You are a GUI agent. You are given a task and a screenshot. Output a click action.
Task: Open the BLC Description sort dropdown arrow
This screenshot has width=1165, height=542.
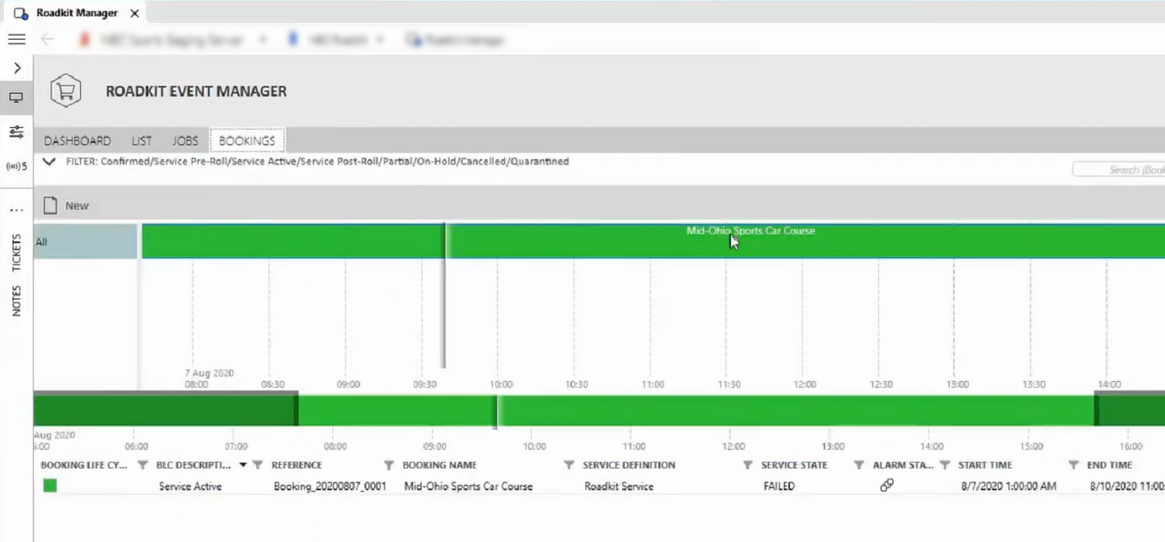tap(242, 465)
